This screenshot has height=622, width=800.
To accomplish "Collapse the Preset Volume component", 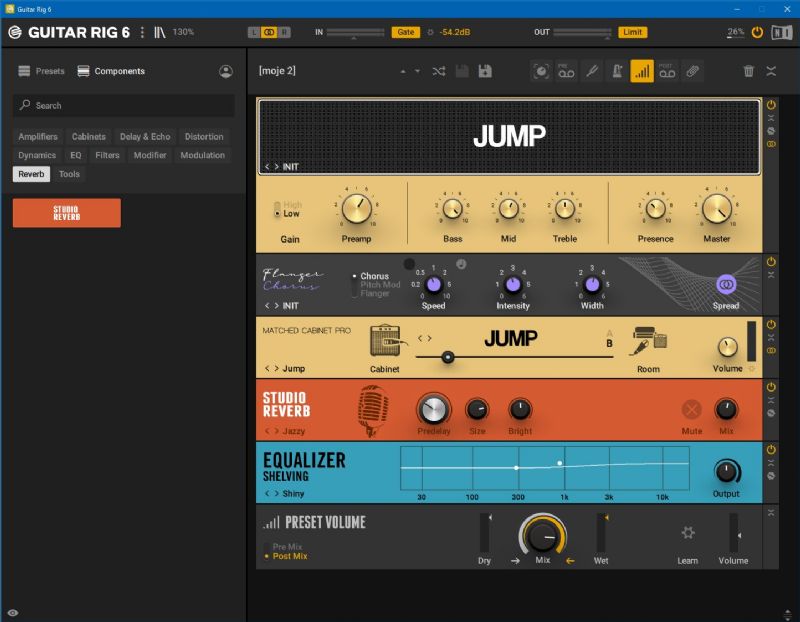I will tap(771, 513).
